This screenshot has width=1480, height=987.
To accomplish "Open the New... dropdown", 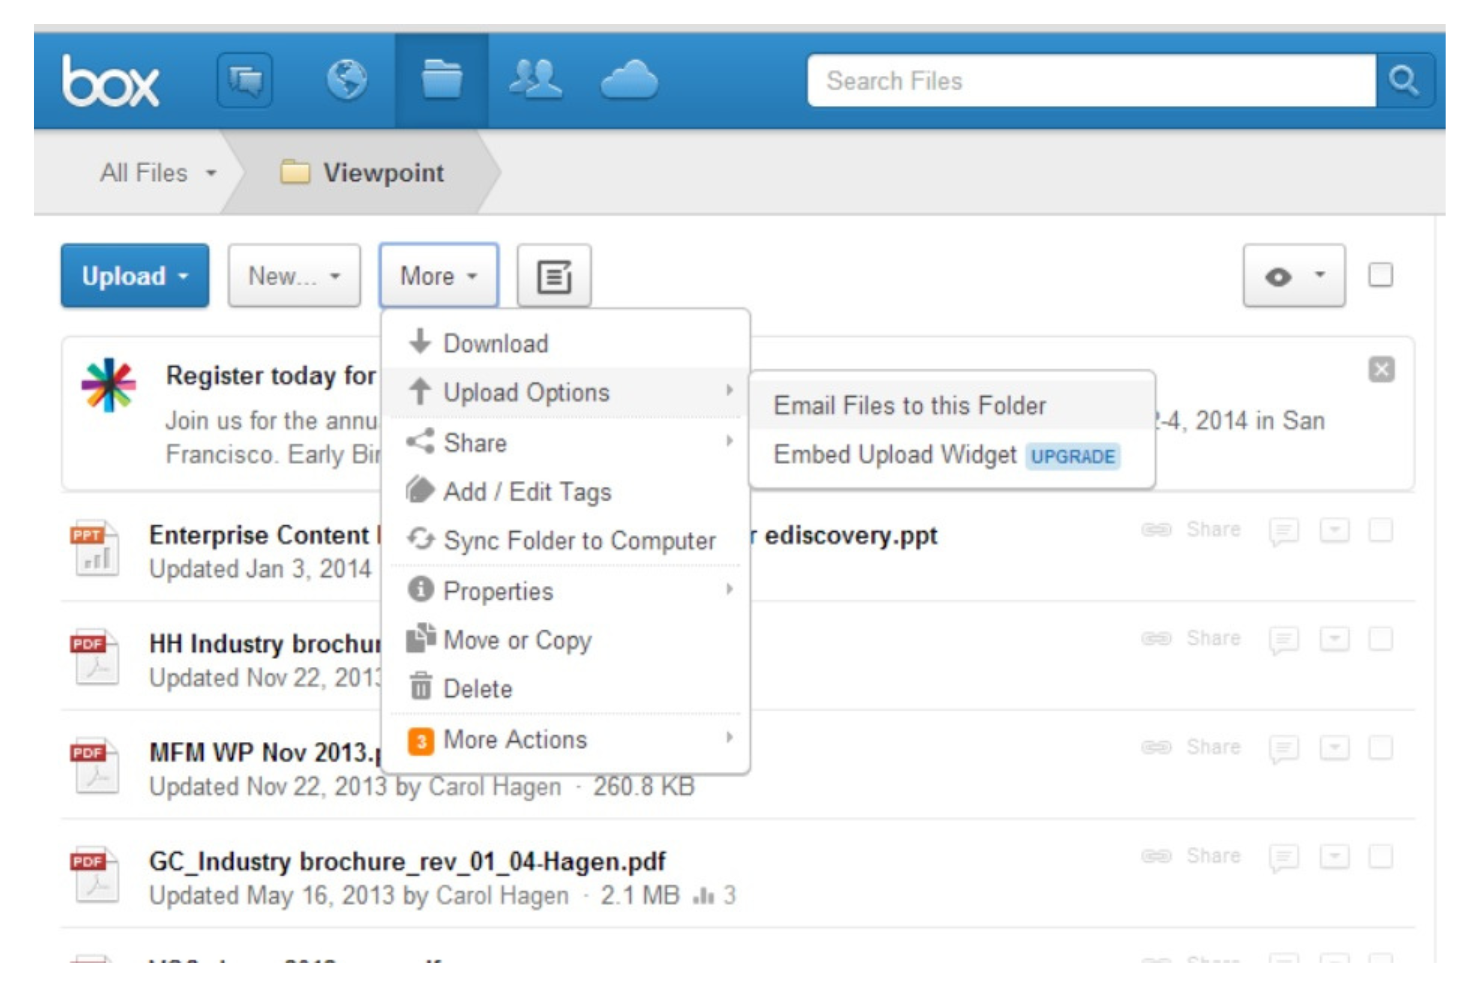I will click(x=293, y=277).
